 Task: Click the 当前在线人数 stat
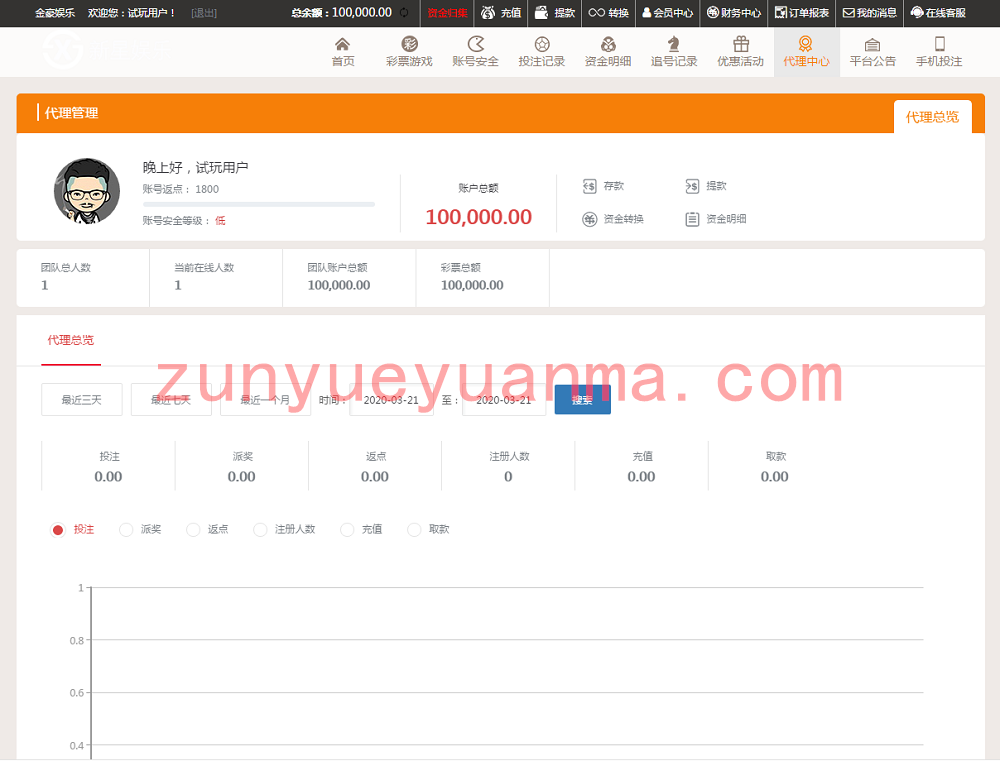click(x=216, y=277)
